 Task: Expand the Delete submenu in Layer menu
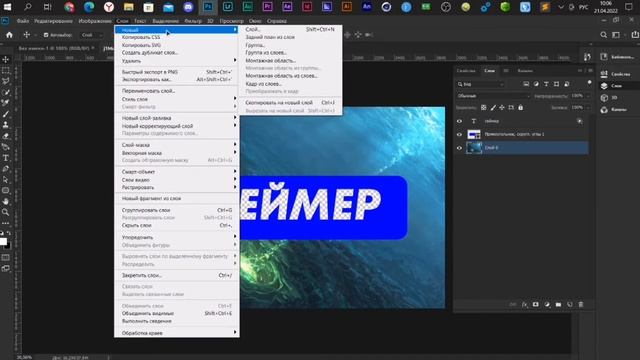tap(177, 61)
